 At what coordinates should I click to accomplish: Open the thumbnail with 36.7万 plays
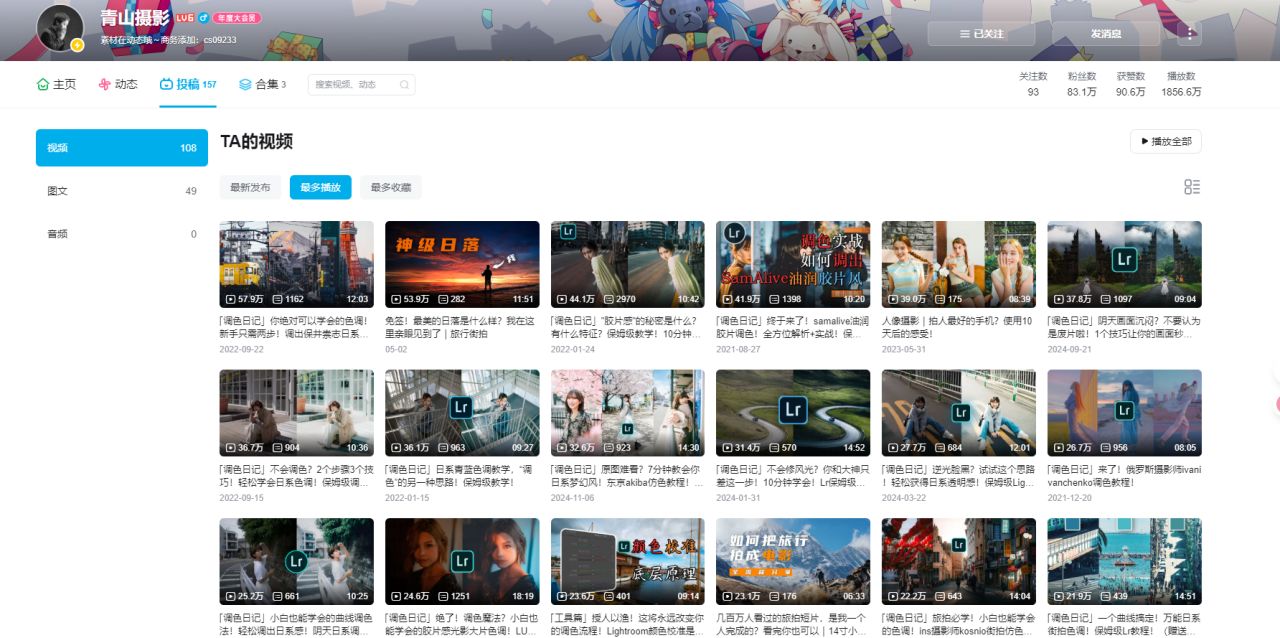click(297, 413)
